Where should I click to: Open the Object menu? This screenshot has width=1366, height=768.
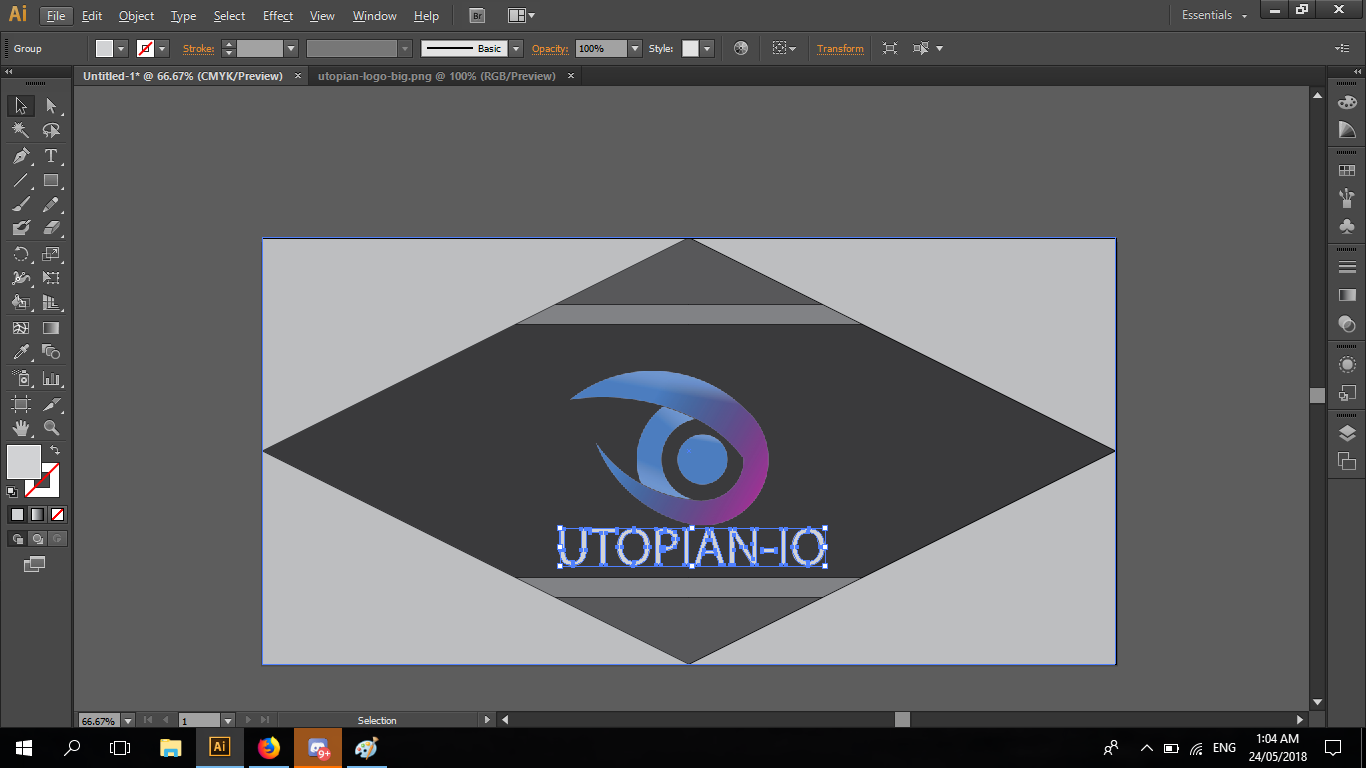tap(136, 16)
